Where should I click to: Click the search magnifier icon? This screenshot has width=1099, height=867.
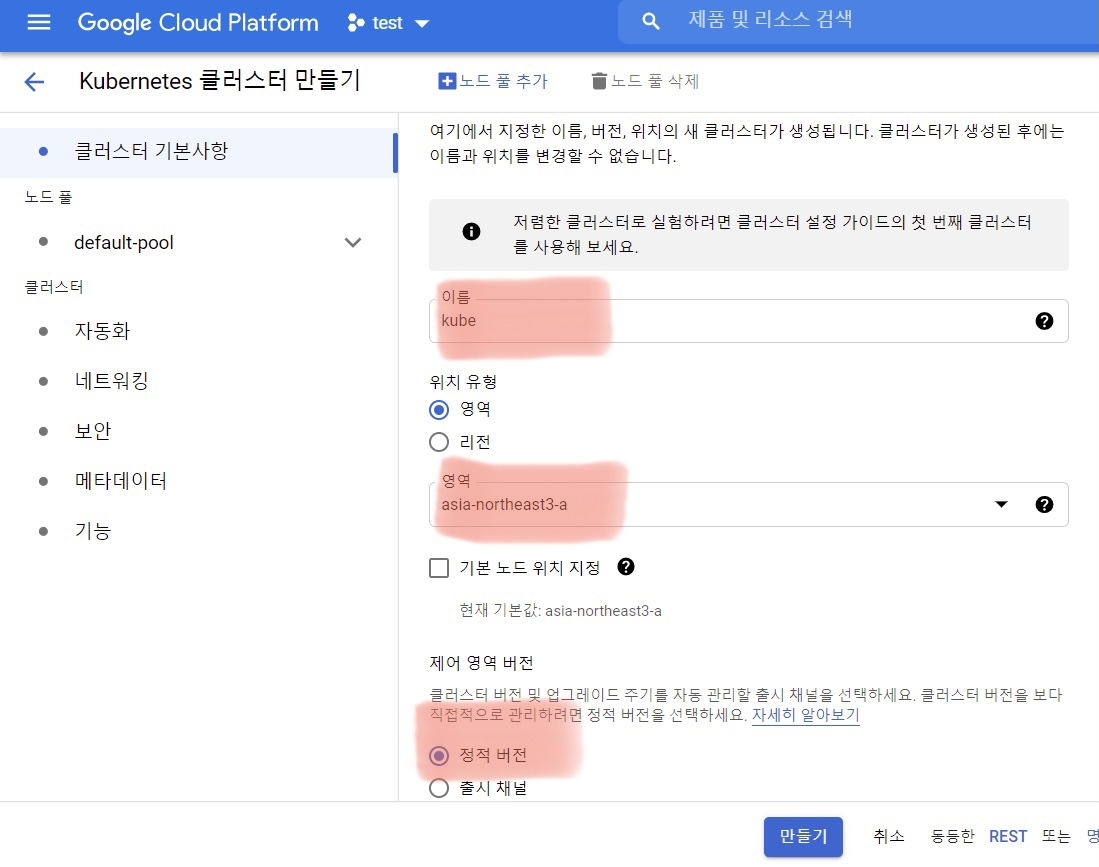click(650, 21)
